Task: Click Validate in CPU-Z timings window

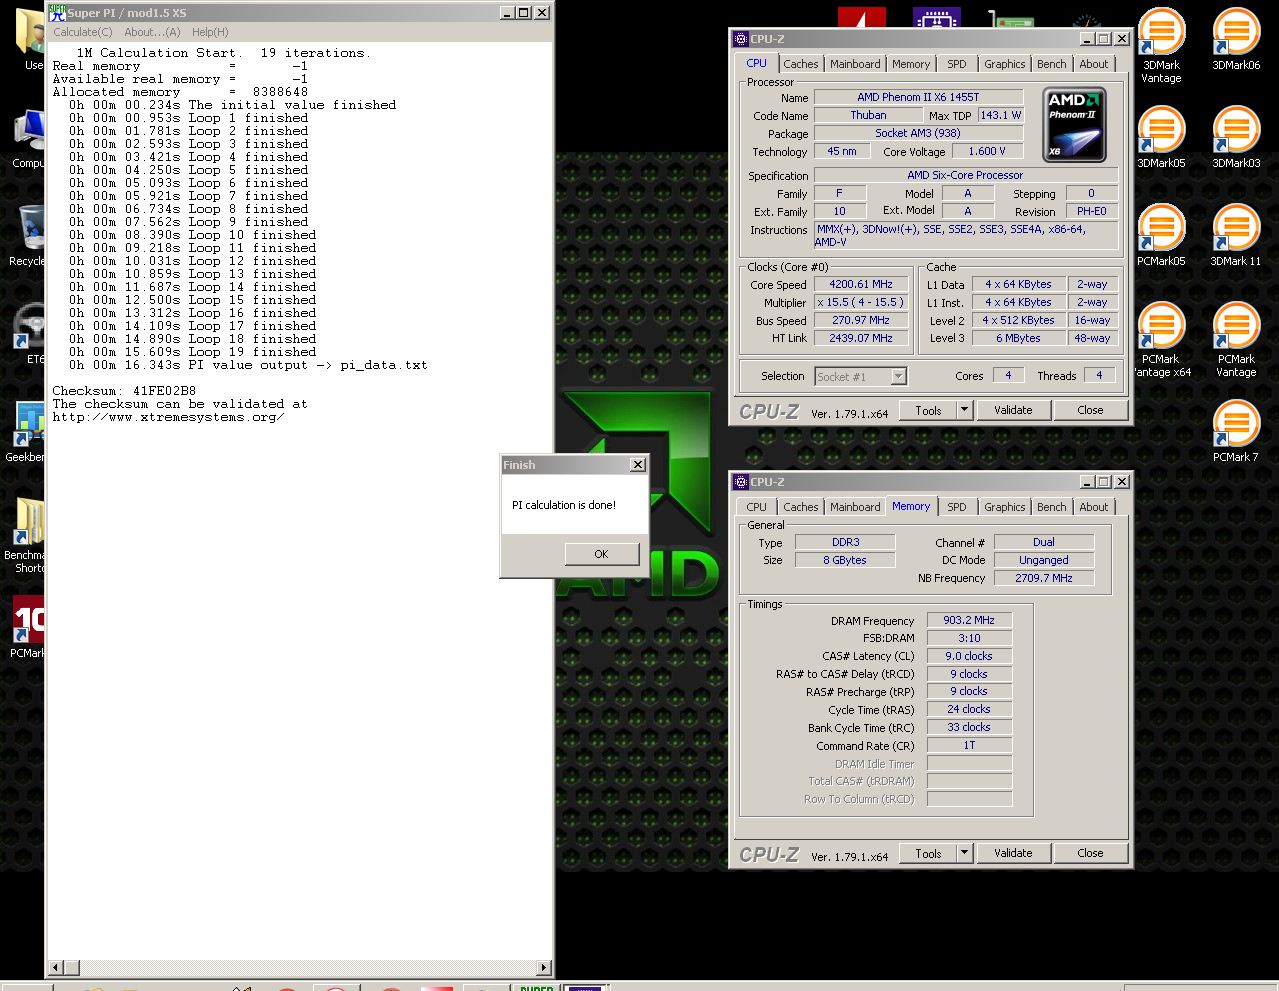Action: pyautogui.click(x=1013, y=853)
